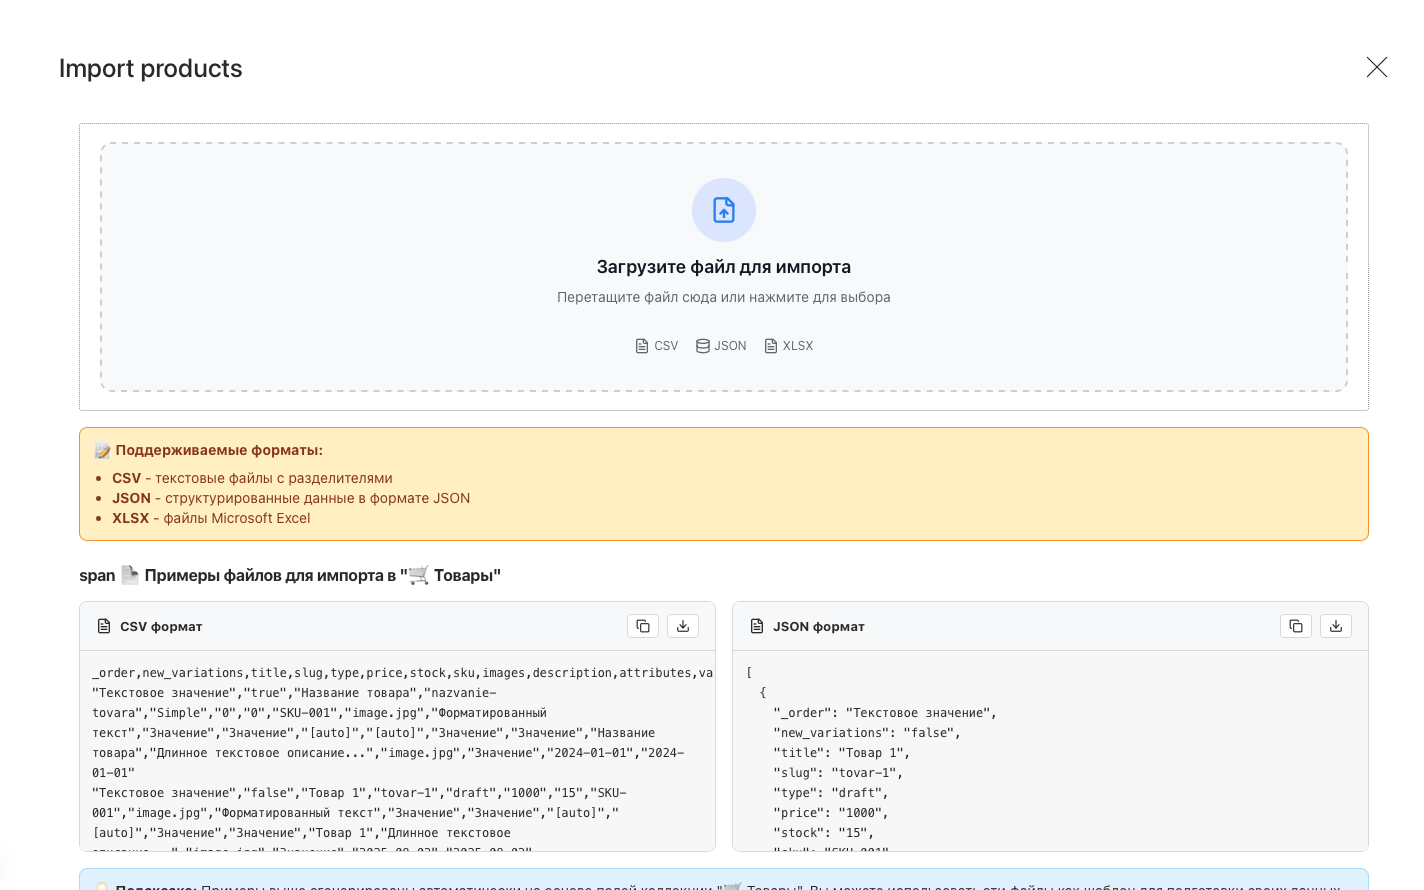Click the CSV file type icon

(x=642, y=346)
